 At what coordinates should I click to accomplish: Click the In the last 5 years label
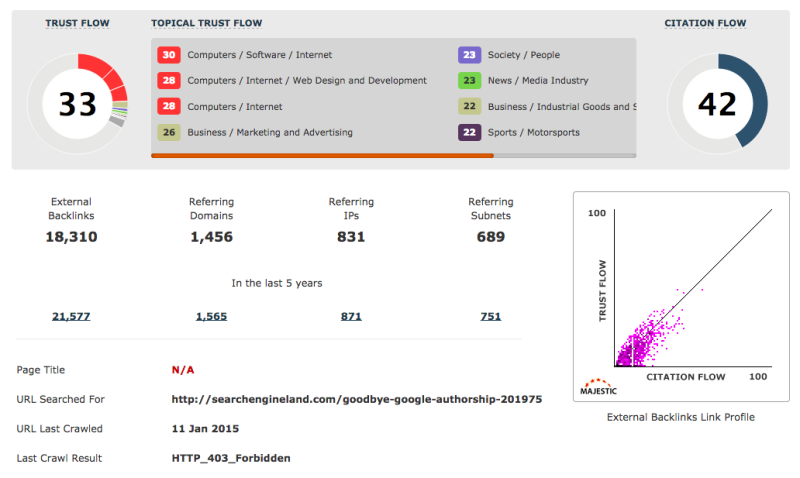(x=277, y=283)
